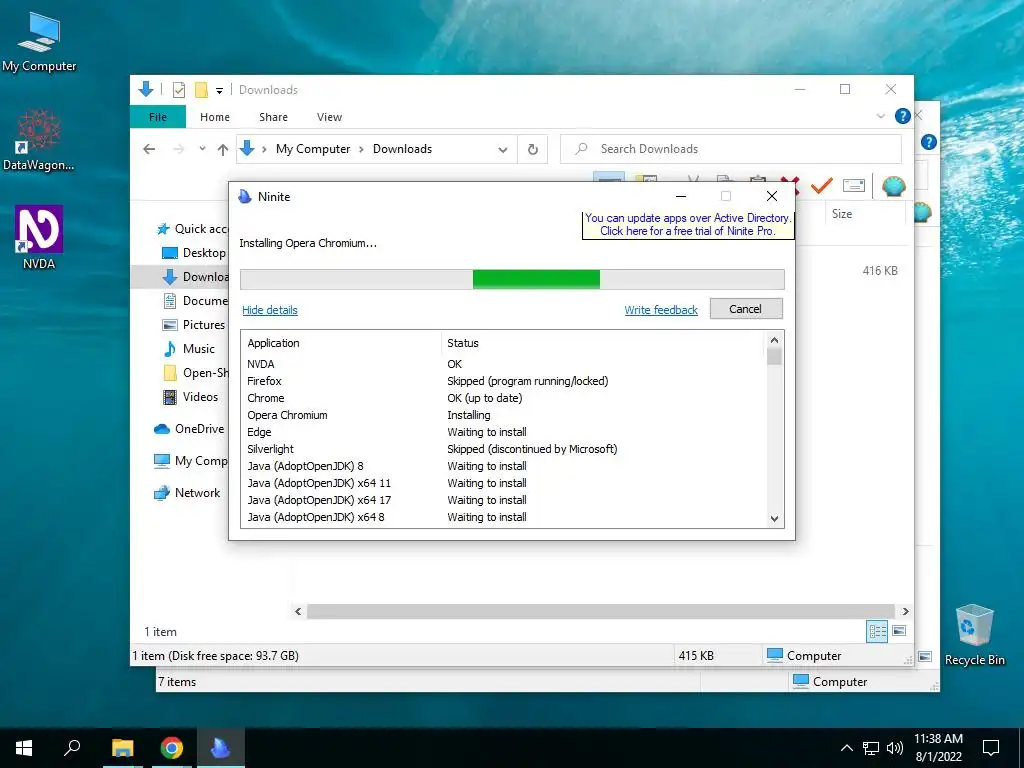Image resolution: width=1024 pixels, height=768 pixels.
Task: Open the View ribbon tab
Action: pyautogui.click(x=329, y=117)
